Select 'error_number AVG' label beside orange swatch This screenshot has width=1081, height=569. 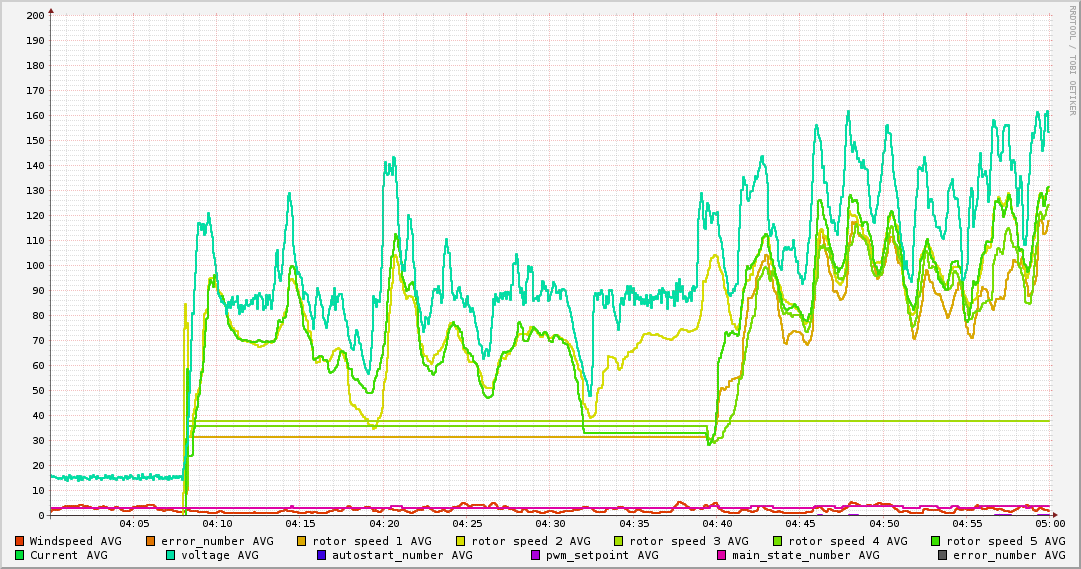point(217,541)
